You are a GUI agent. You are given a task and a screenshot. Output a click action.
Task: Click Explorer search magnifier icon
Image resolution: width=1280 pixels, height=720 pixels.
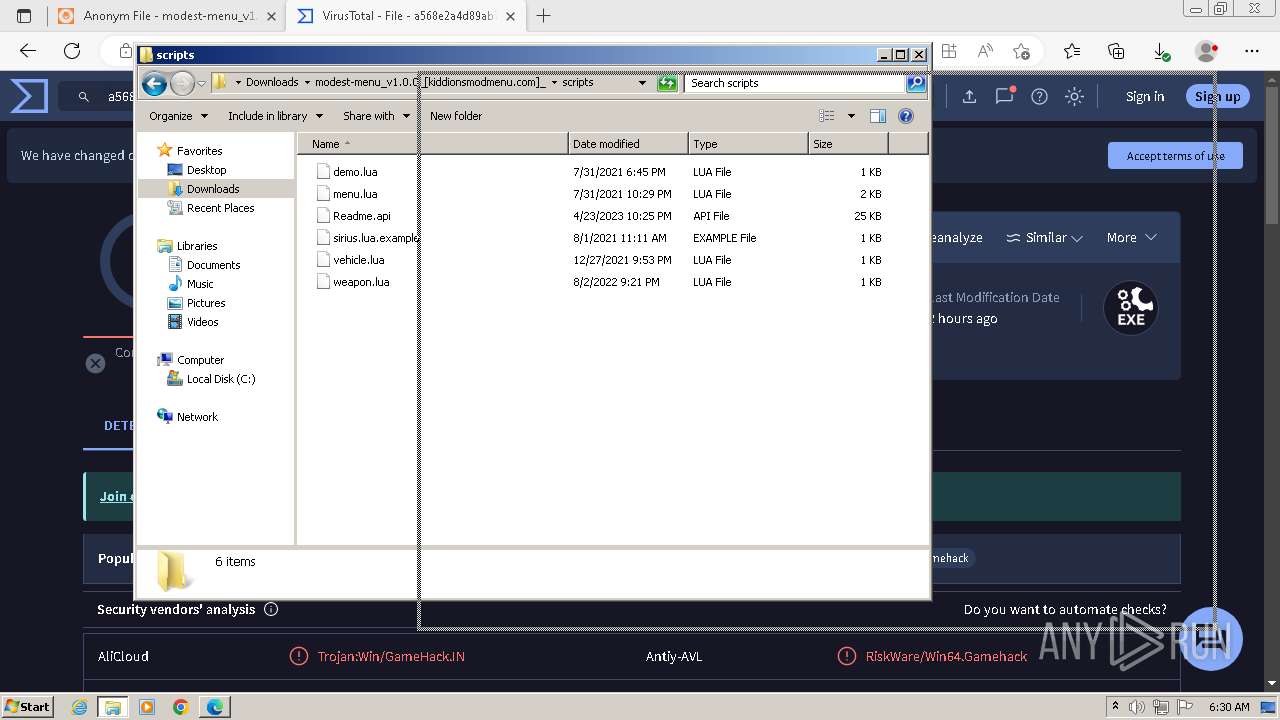(916, 83)
